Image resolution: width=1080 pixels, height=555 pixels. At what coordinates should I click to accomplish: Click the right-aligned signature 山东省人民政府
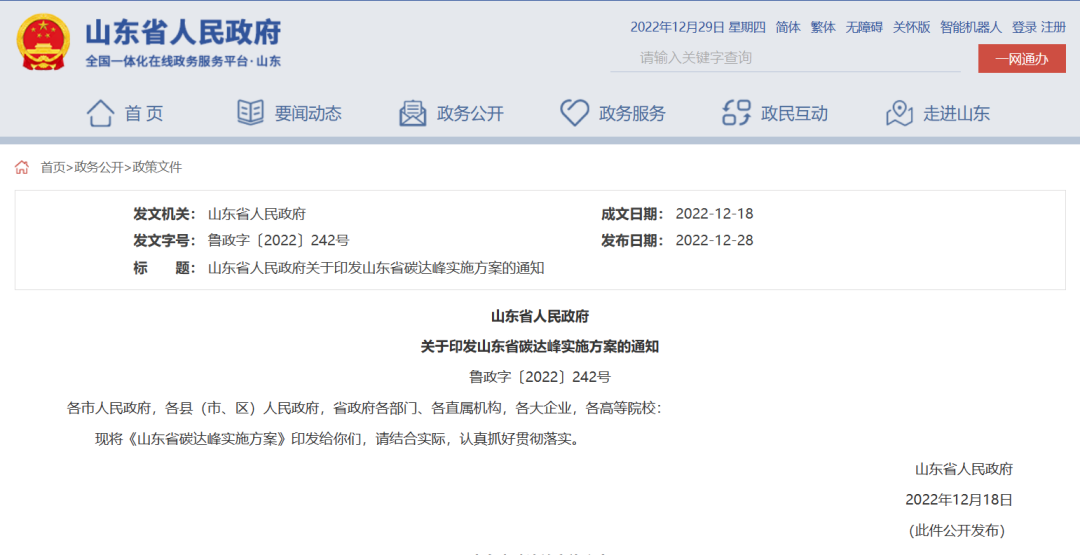(964, 470)
